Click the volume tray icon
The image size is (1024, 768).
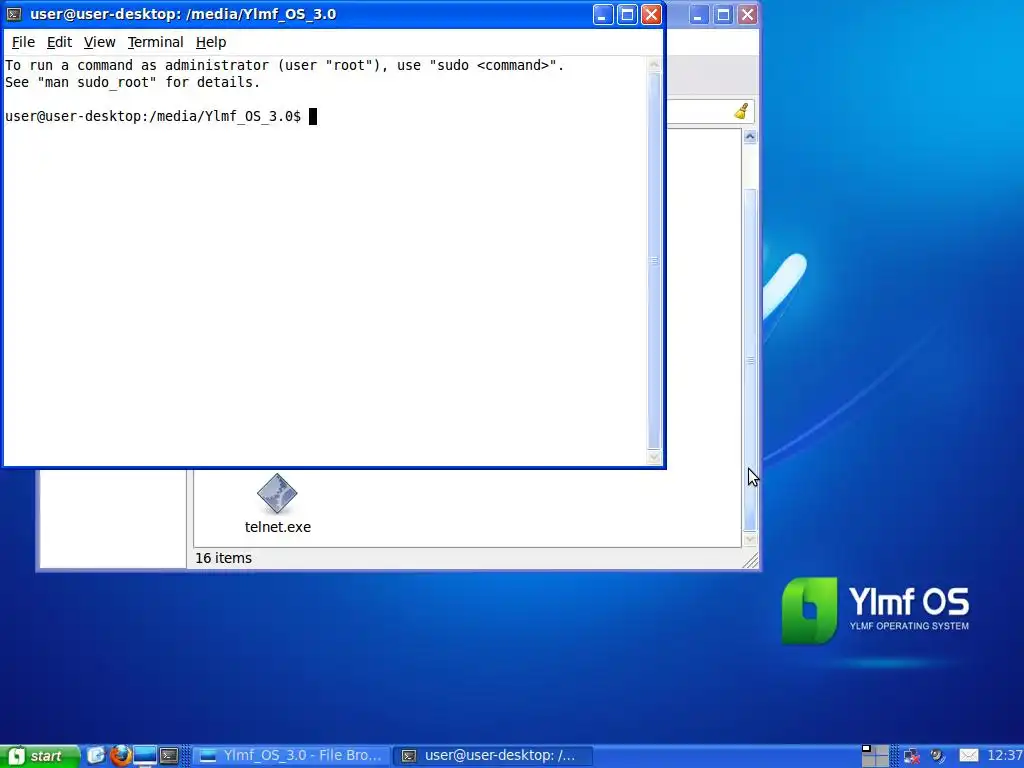(938, 756)
